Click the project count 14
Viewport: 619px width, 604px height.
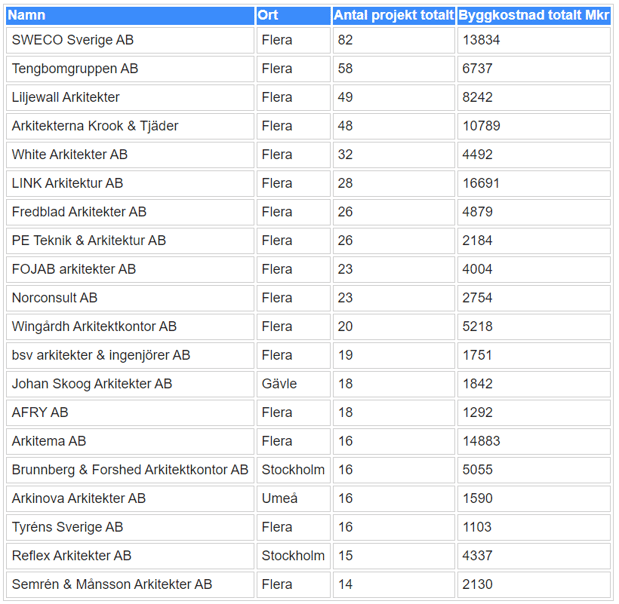tap(394, 585)
